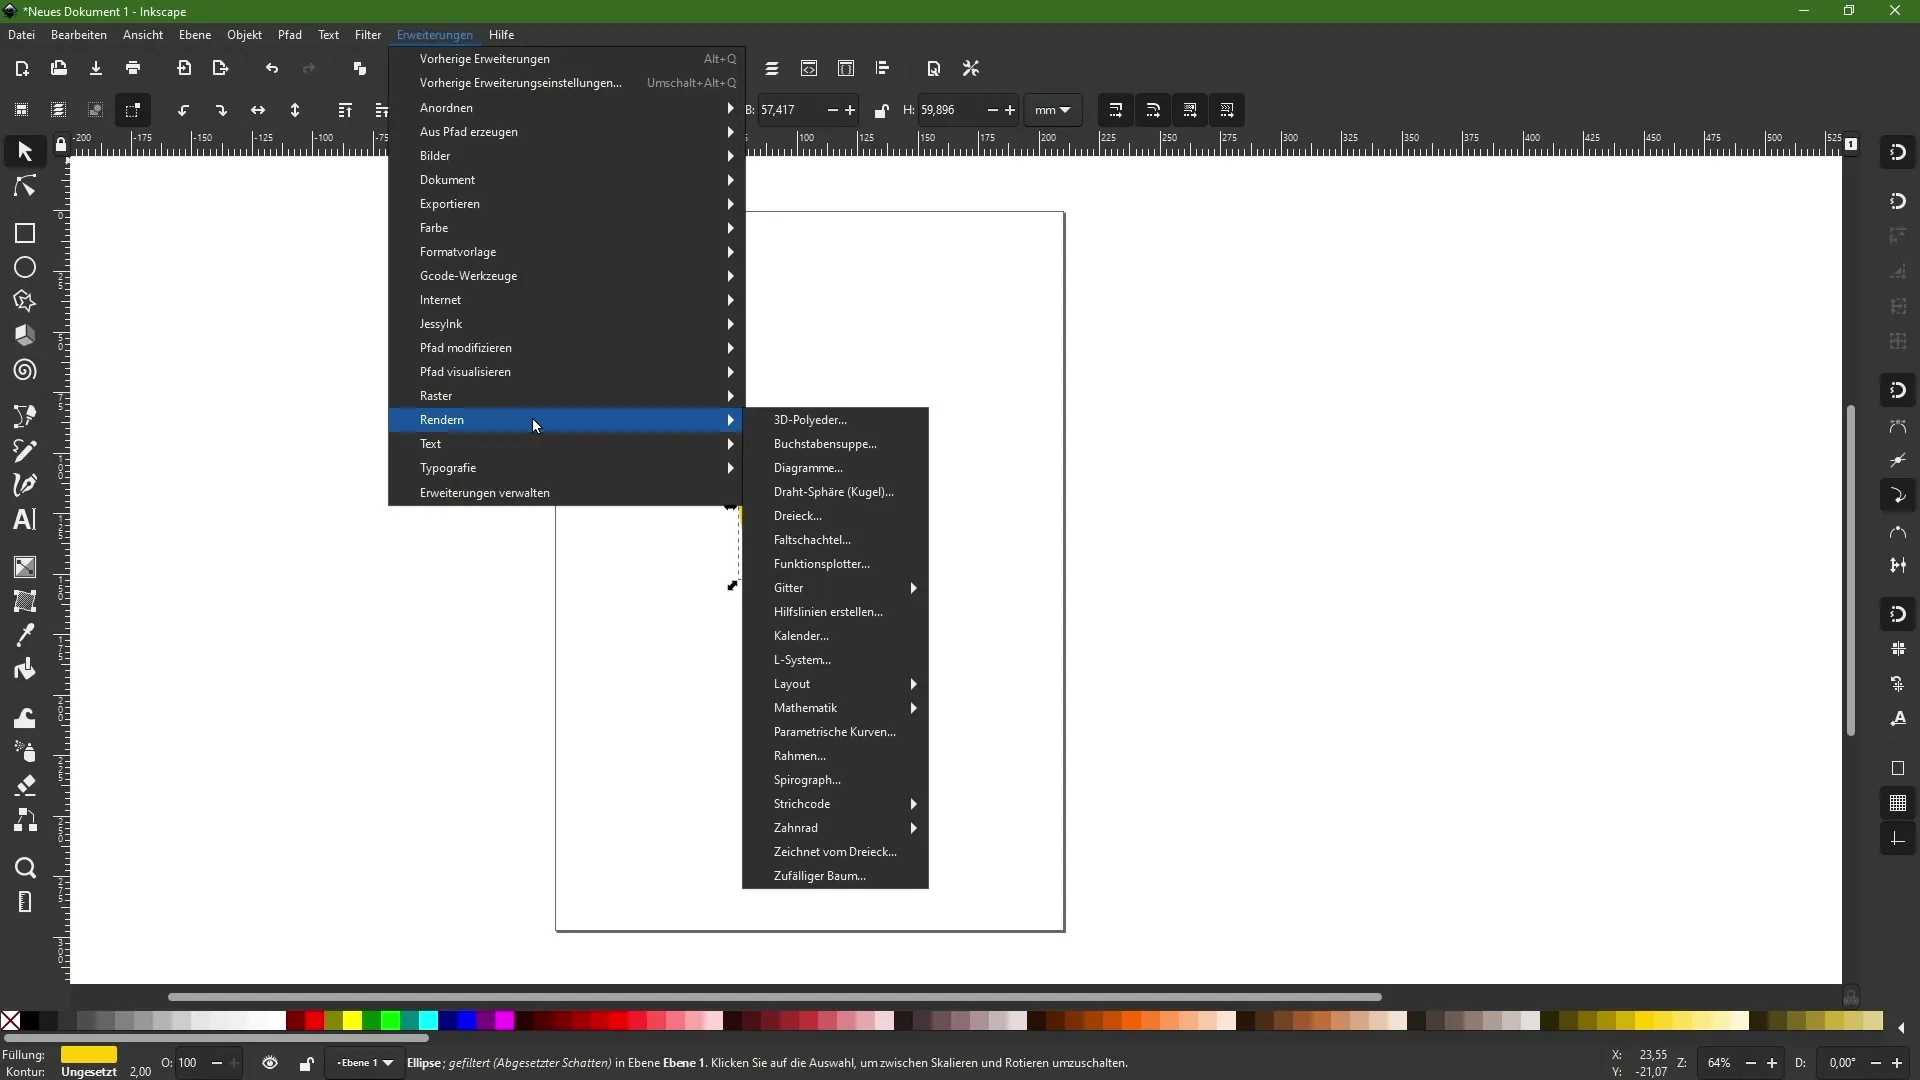The image size is (1920, 1080).
Task: Select the Color picker dropper tool
Action: (x=25, y=635)
